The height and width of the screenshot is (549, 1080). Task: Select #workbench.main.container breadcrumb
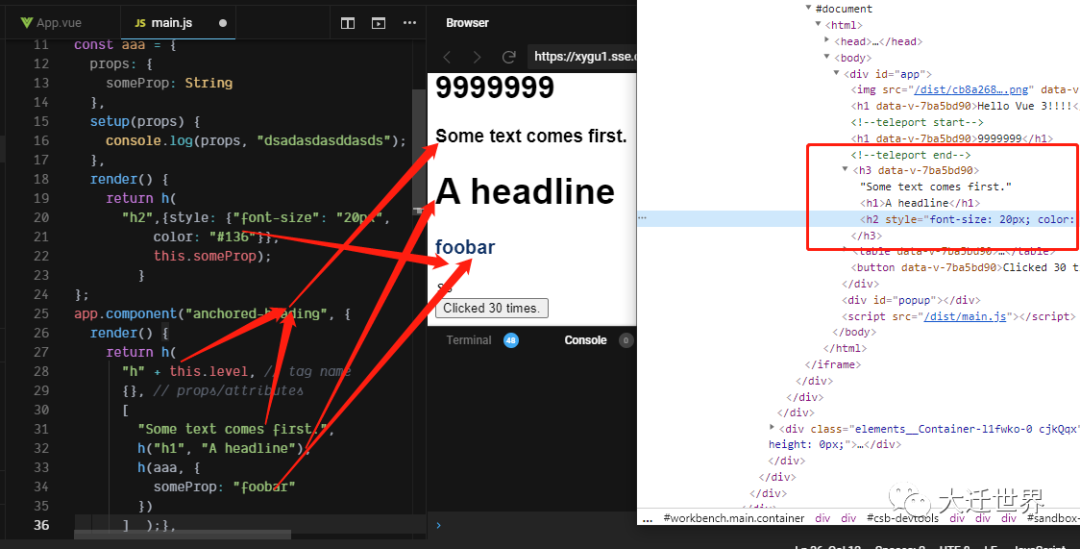click(734, 518)
